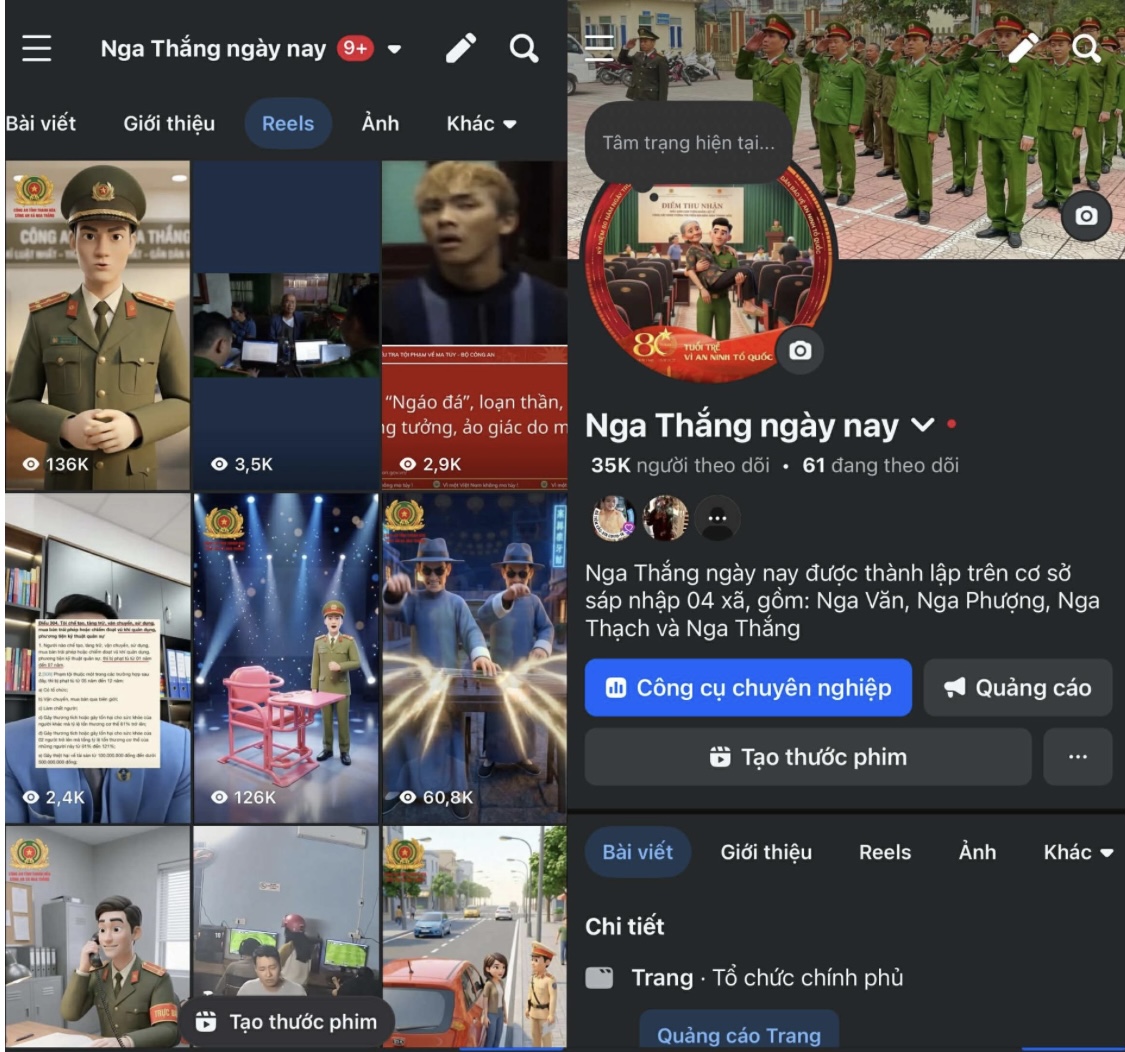This screenshot has width=1125, height=1052.
Task: Select the Ảnh tab on the Reels screen
Action: pos(380,124)
